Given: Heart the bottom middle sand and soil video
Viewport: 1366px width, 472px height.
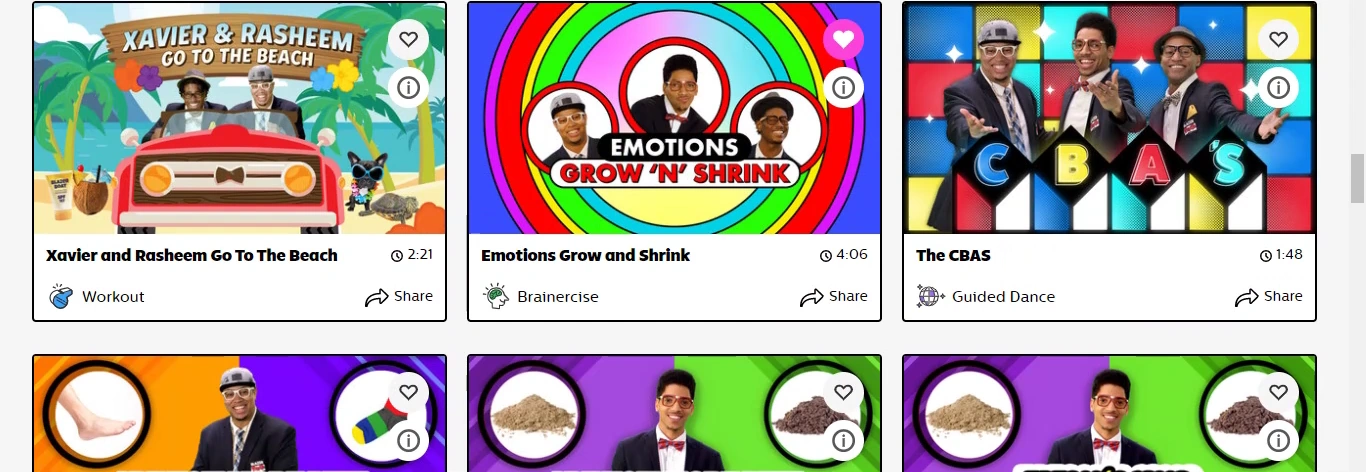Looking at the screenshot, I should [843, 392].
